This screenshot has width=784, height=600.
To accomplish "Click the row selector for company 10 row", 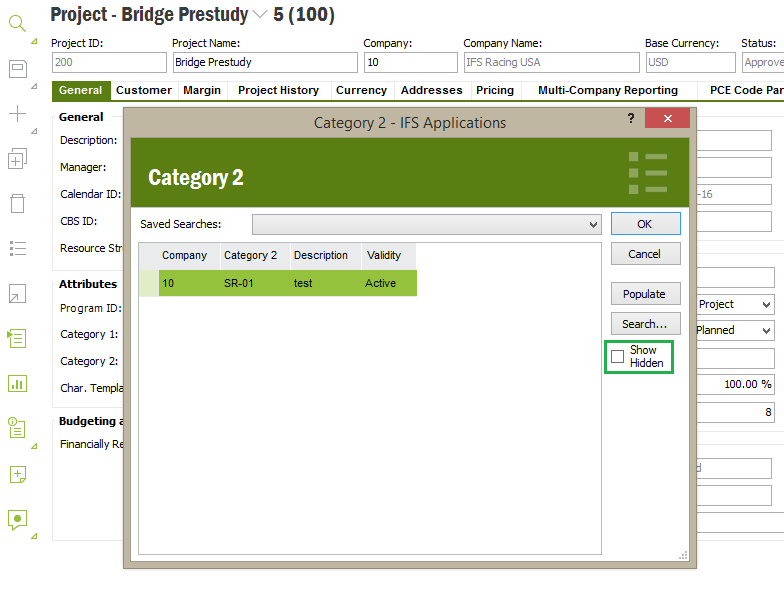I will tap(148, 284).
